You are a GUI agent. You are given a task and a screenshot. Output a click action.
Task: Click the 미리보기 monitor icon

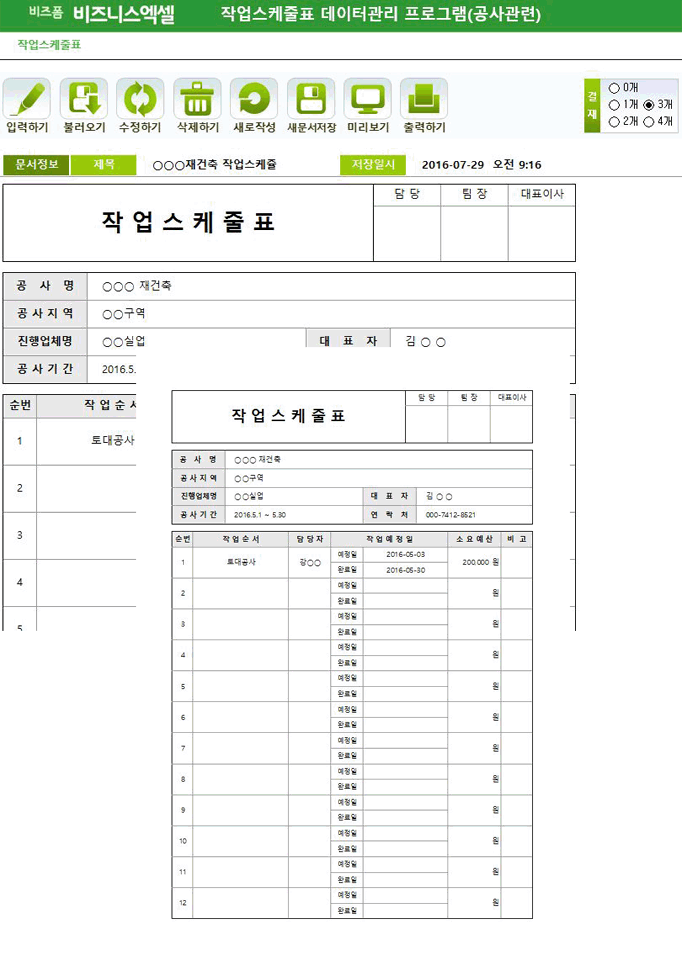[367, 99]
